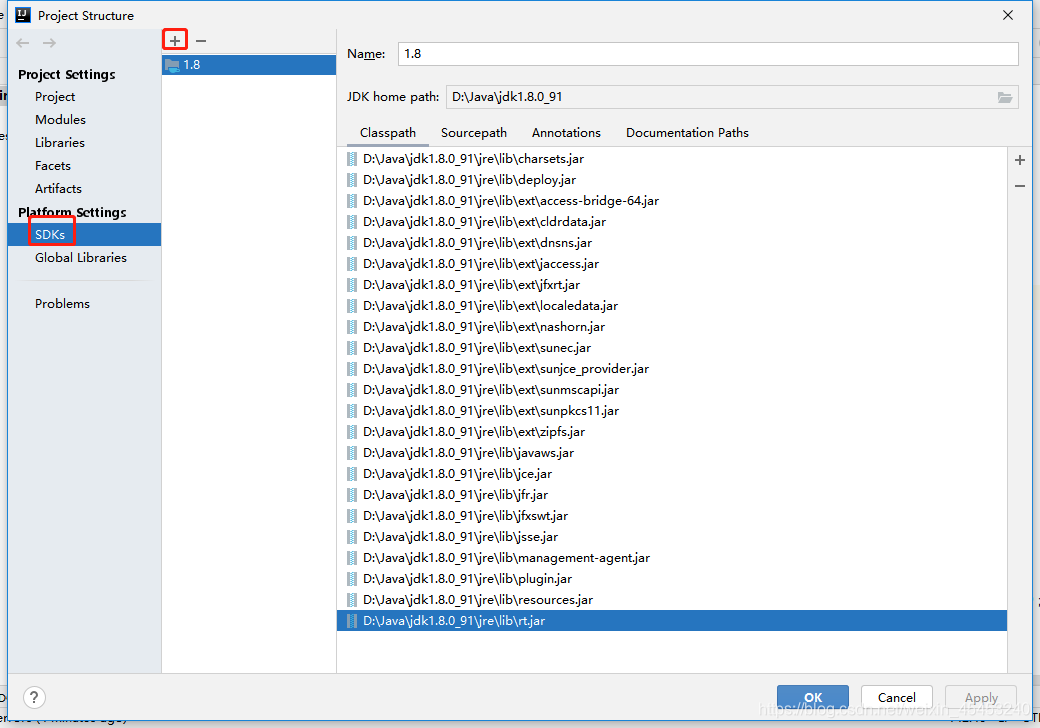The image size is (1040, 728).
Task: Click the SDK Name input field
Action: pyautogui.click(x=708, y=54)
